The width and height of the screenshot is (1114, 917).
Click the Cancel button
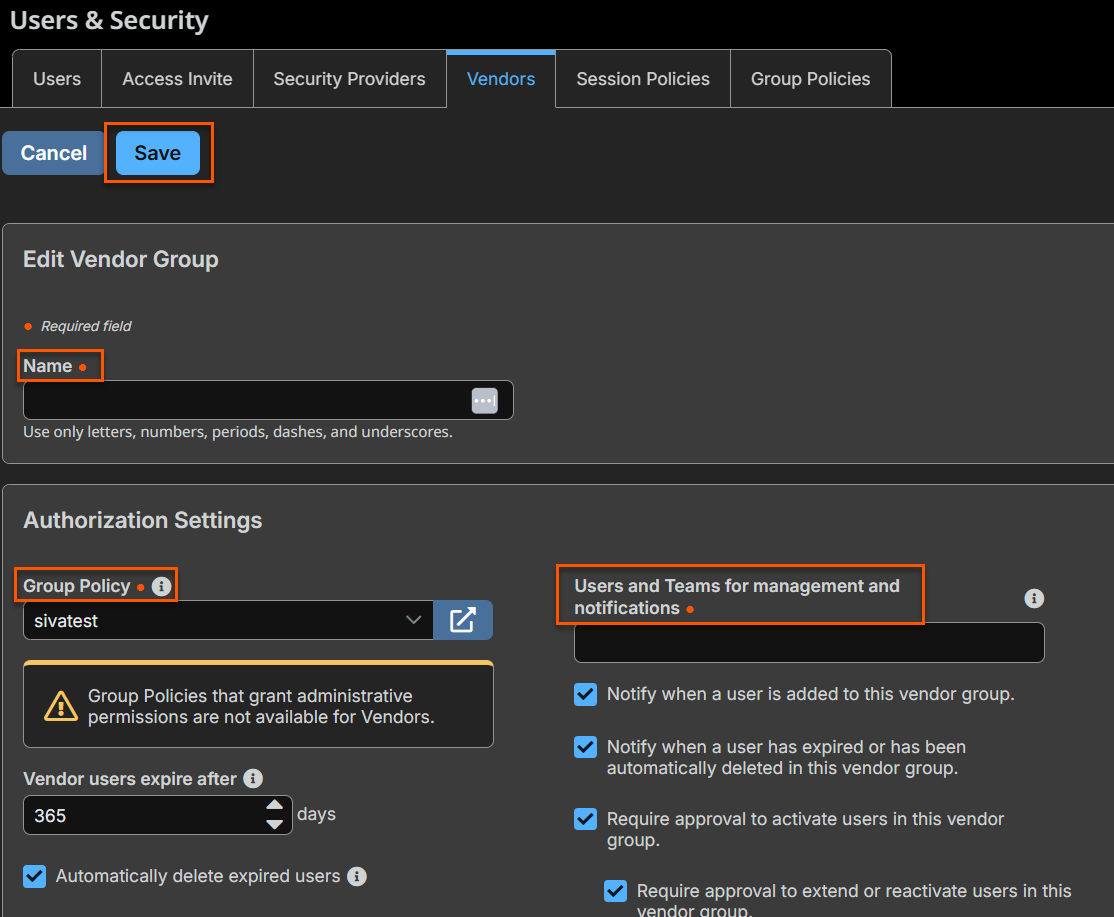tap(53, 153)
